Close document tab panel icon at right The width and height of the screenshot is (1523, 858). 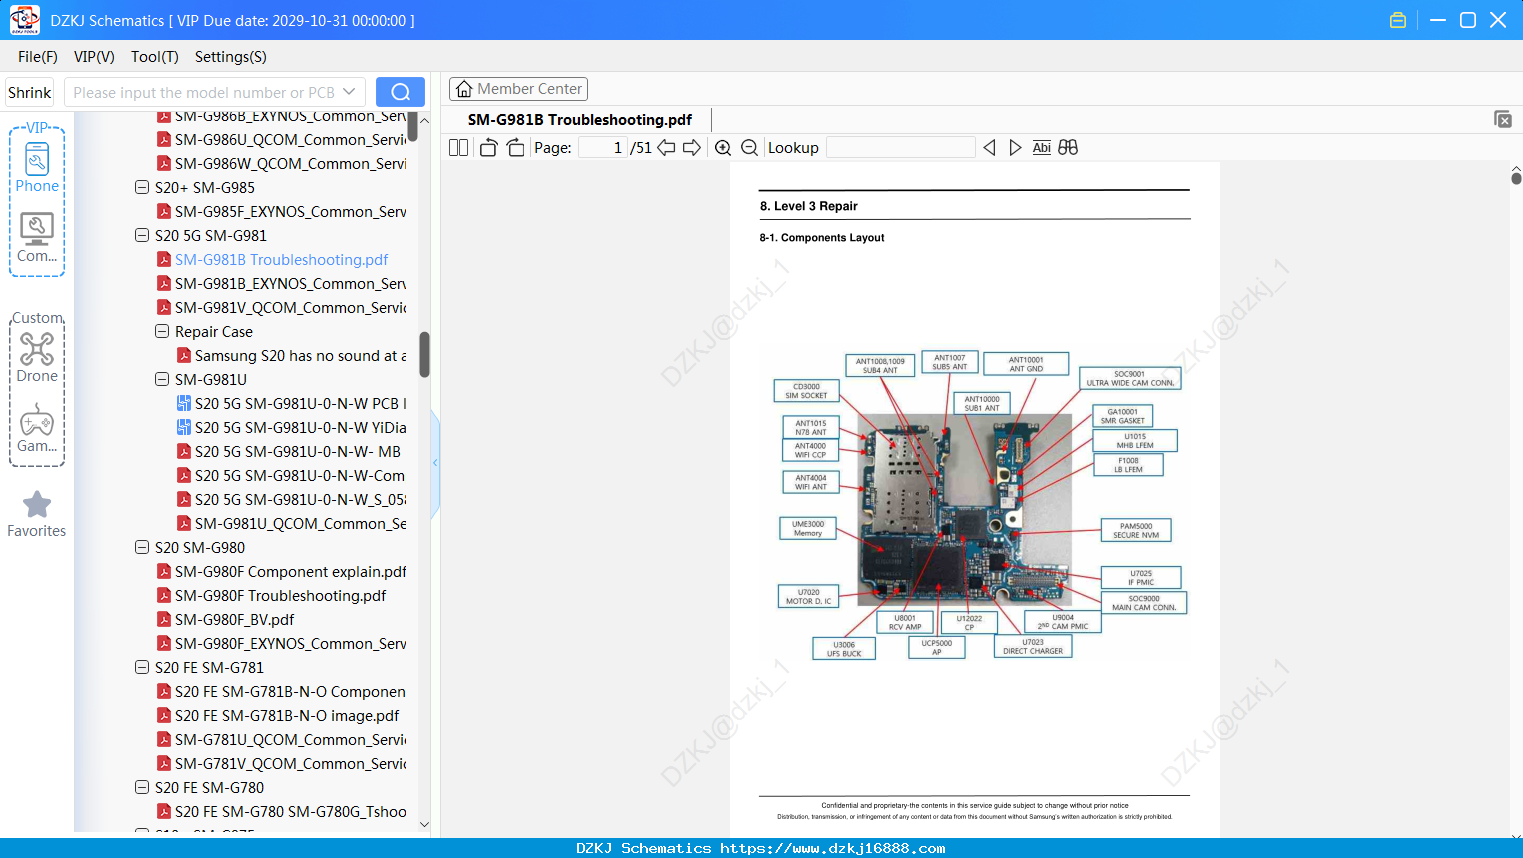click(x=1503, y=119)
